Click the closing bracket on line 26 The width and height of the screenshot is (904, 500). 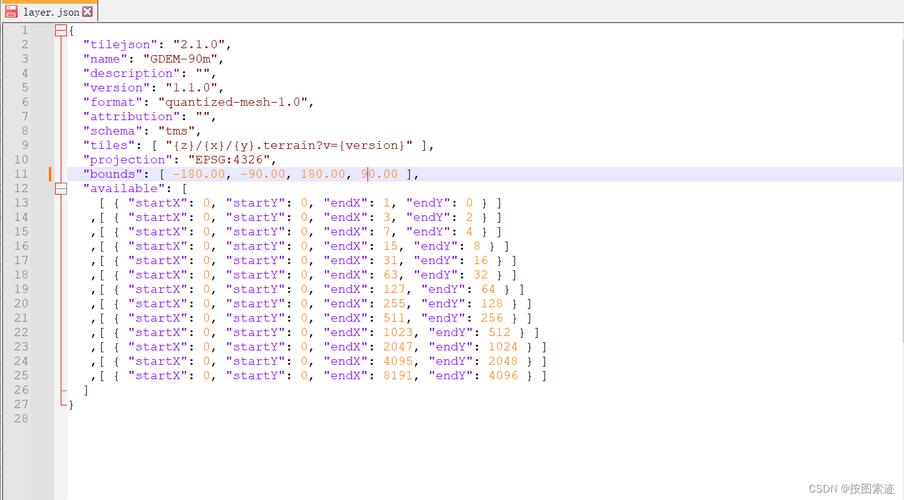(86, 390)
